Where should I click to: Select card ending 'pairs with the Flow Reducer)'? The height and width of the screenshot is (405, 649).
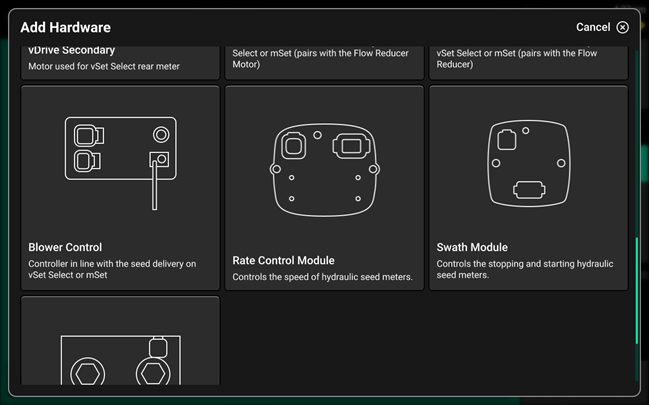[x=529, y=62]
